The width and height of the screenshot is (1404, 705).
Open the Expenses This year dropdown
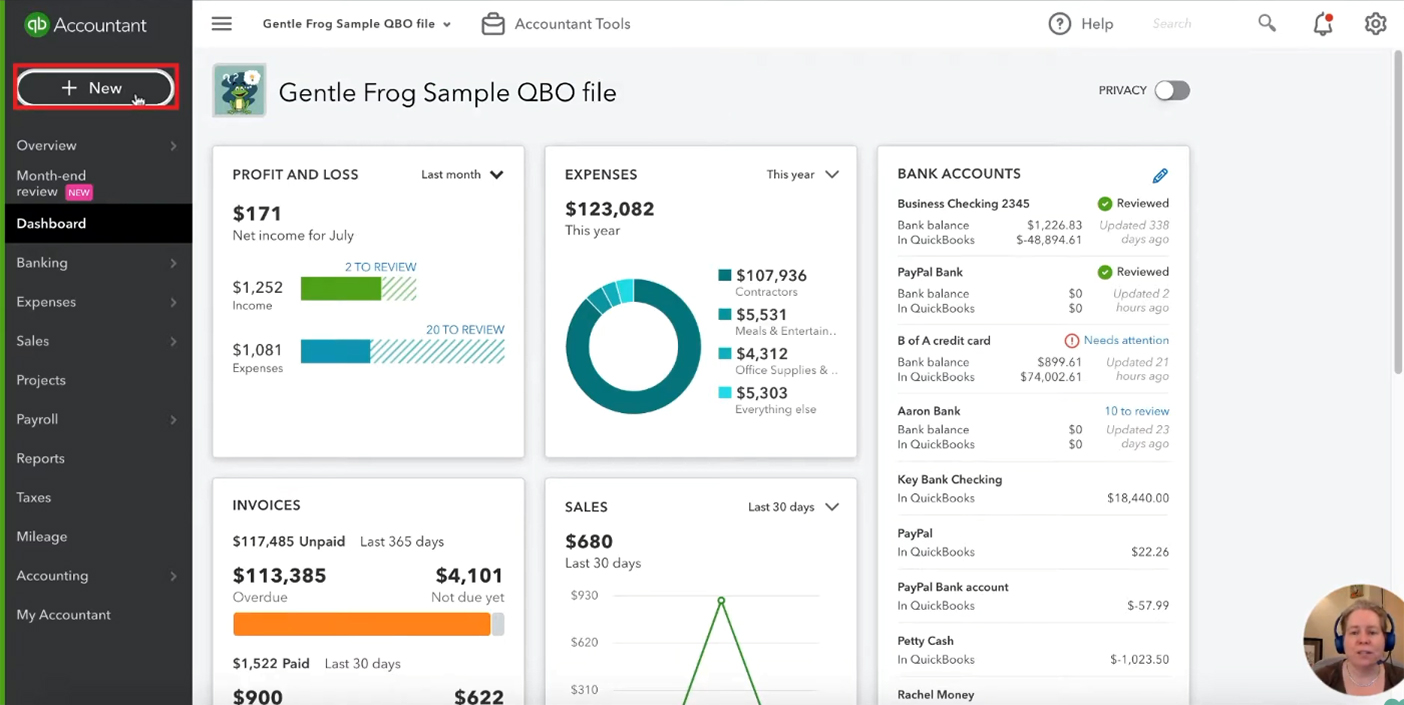(x=802, y=174)
